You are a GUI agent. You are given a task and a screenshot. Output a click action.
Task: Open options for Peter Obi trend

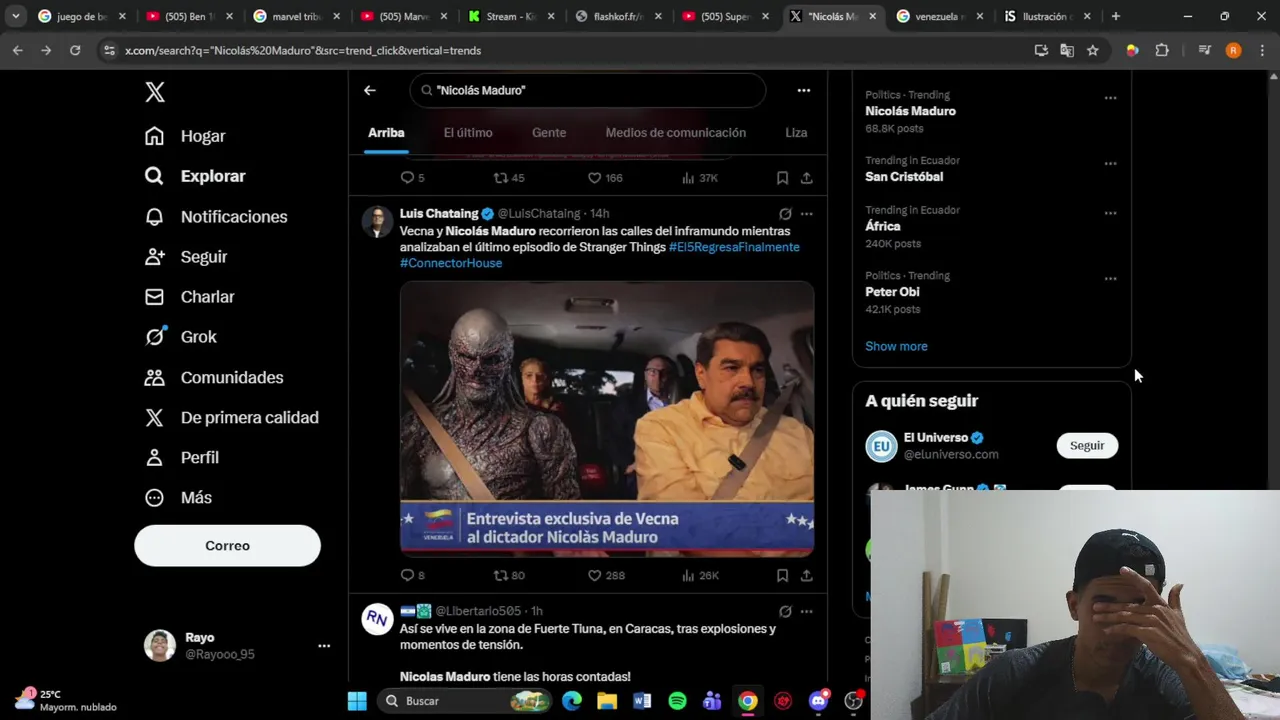pyautogui.click(x=1110, y=279)
